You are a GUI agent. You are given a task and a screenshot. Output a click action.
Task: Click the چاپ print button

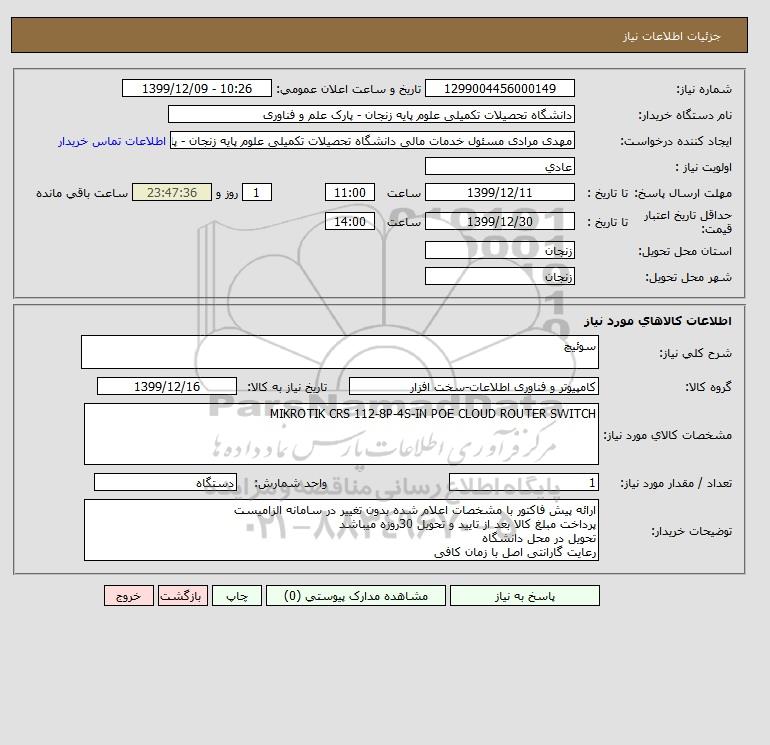pos(237,596)
